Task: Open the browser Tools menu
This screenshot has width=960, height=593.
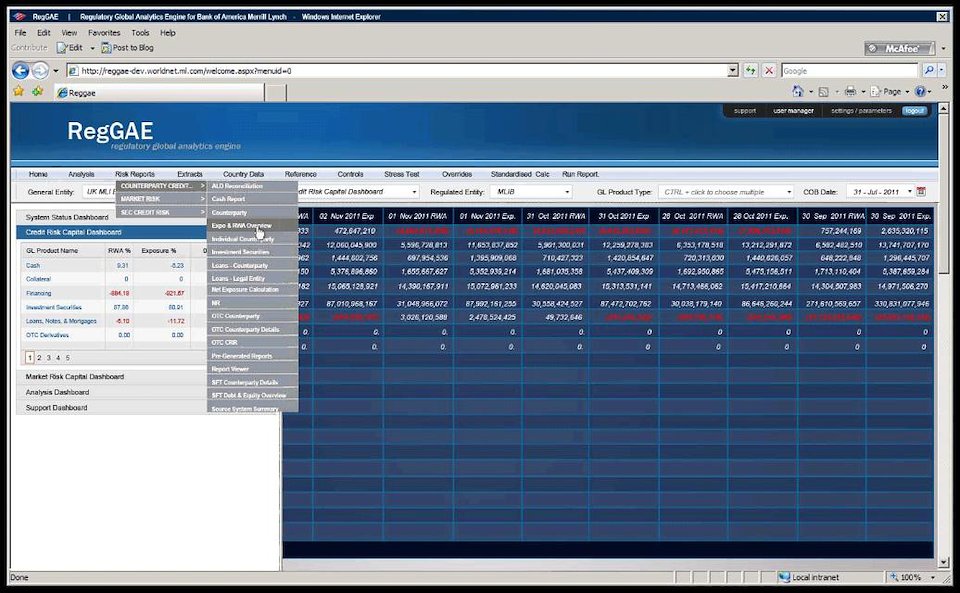Action: (140, 33)
